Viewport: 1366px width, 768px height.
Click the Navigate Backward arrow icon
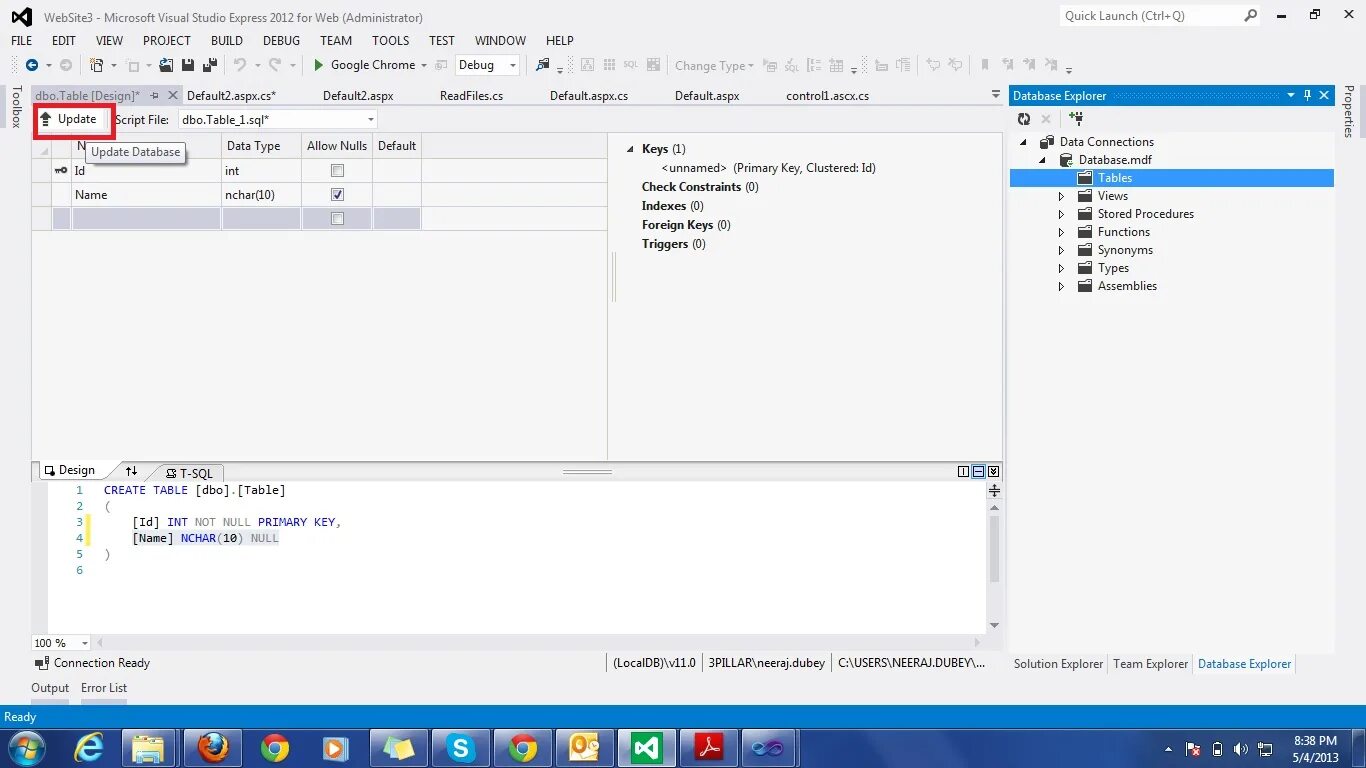coord(32,65)
